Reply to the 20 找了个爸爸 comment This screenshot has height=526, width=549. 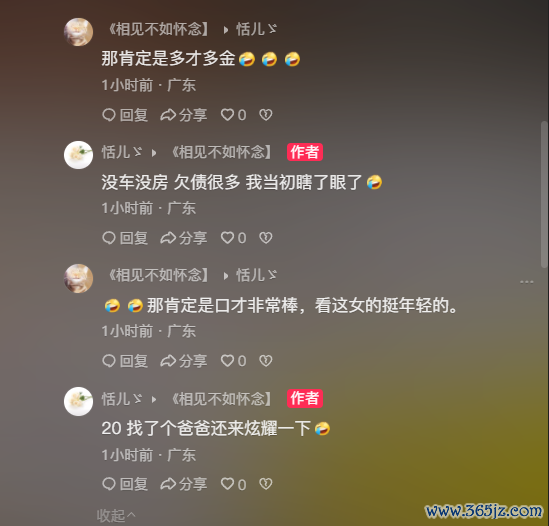click(125, 484)
